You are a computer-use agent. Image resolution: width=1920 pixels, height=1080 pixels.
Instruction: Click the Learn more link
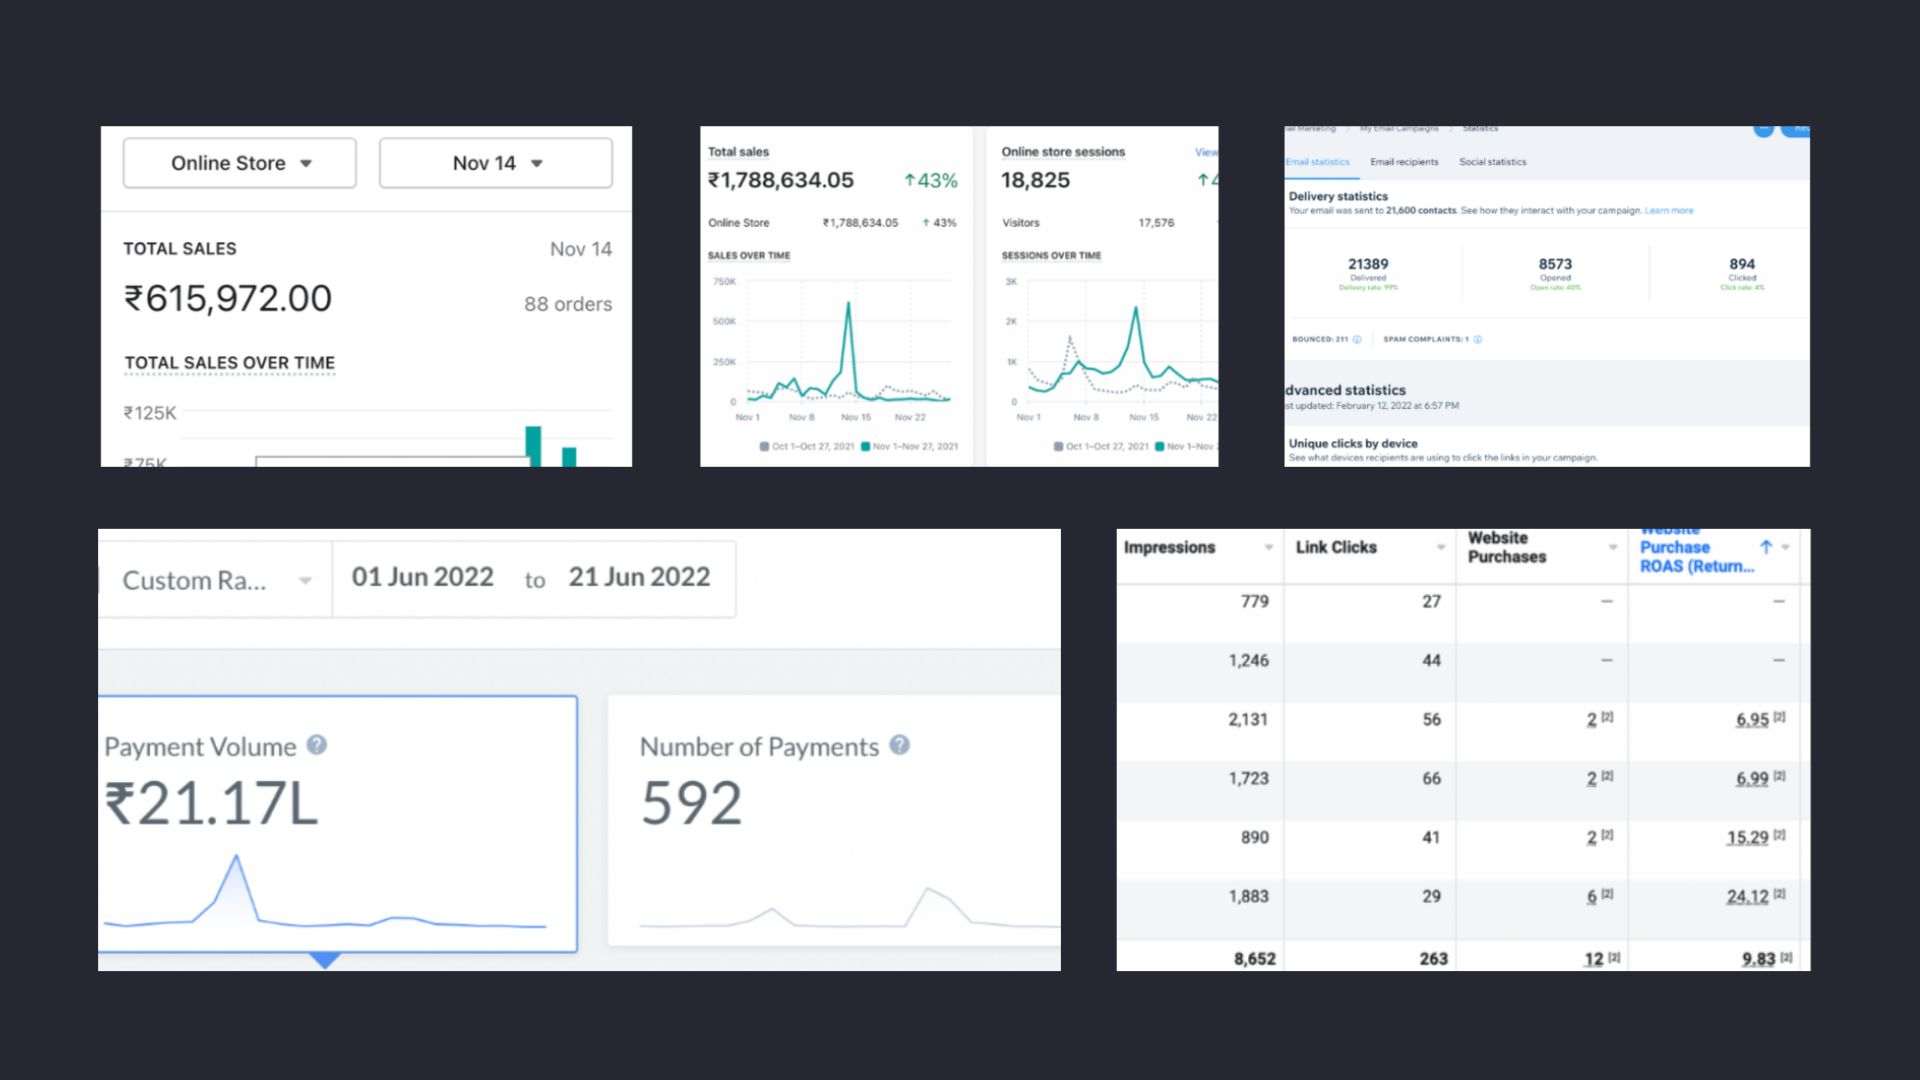(1669, 211)
